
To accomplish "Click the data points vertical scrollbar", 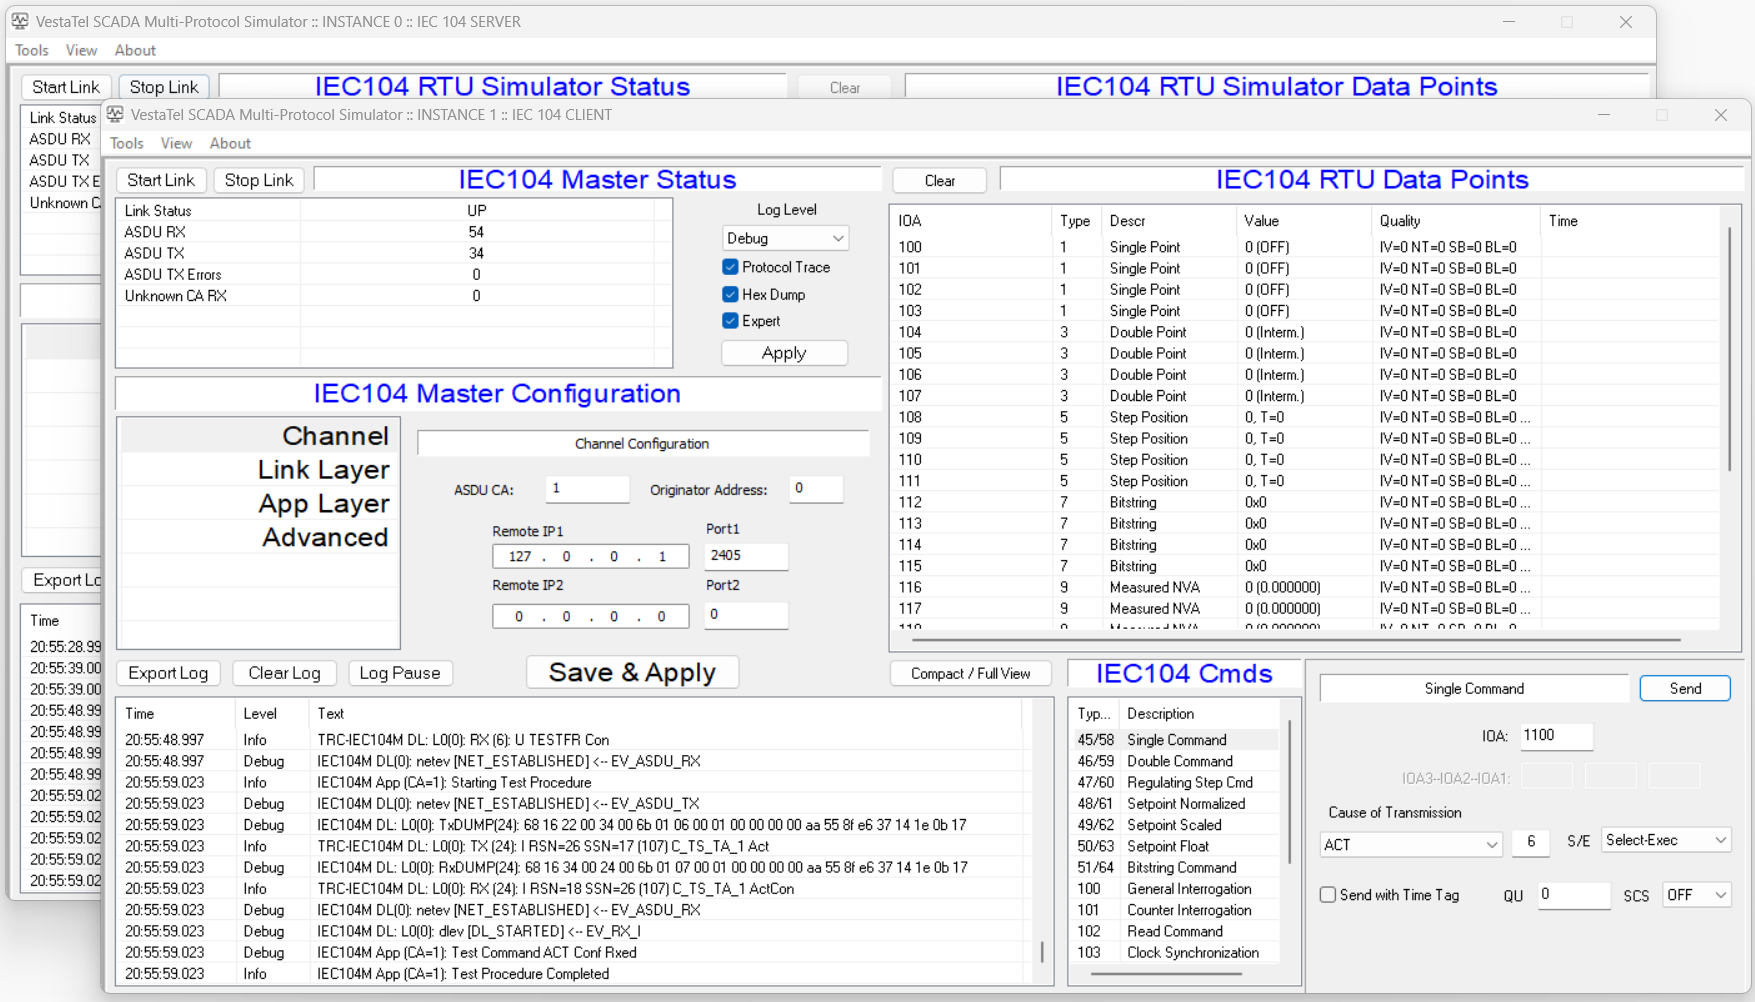I will (1729, 350).
